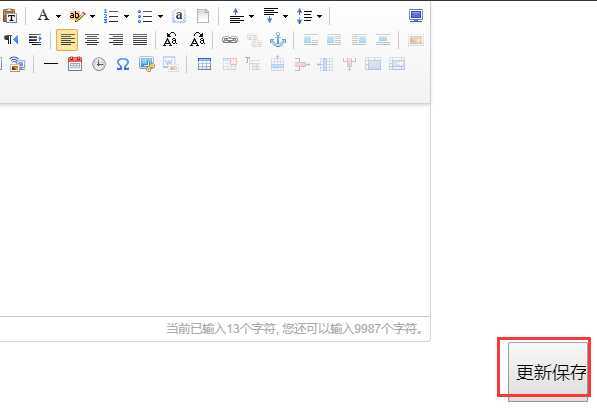Click image default float (none) icon
Screen dimensions: 597x410
coord(311,40)
